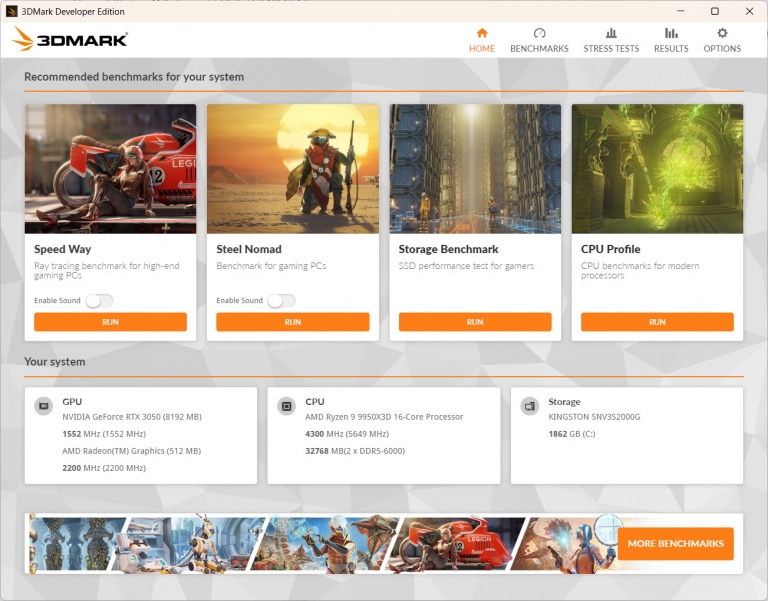This screenshot has height=601, width=768.
Task: Open the Steel Nomad thumbnail image
Action: 292,168
